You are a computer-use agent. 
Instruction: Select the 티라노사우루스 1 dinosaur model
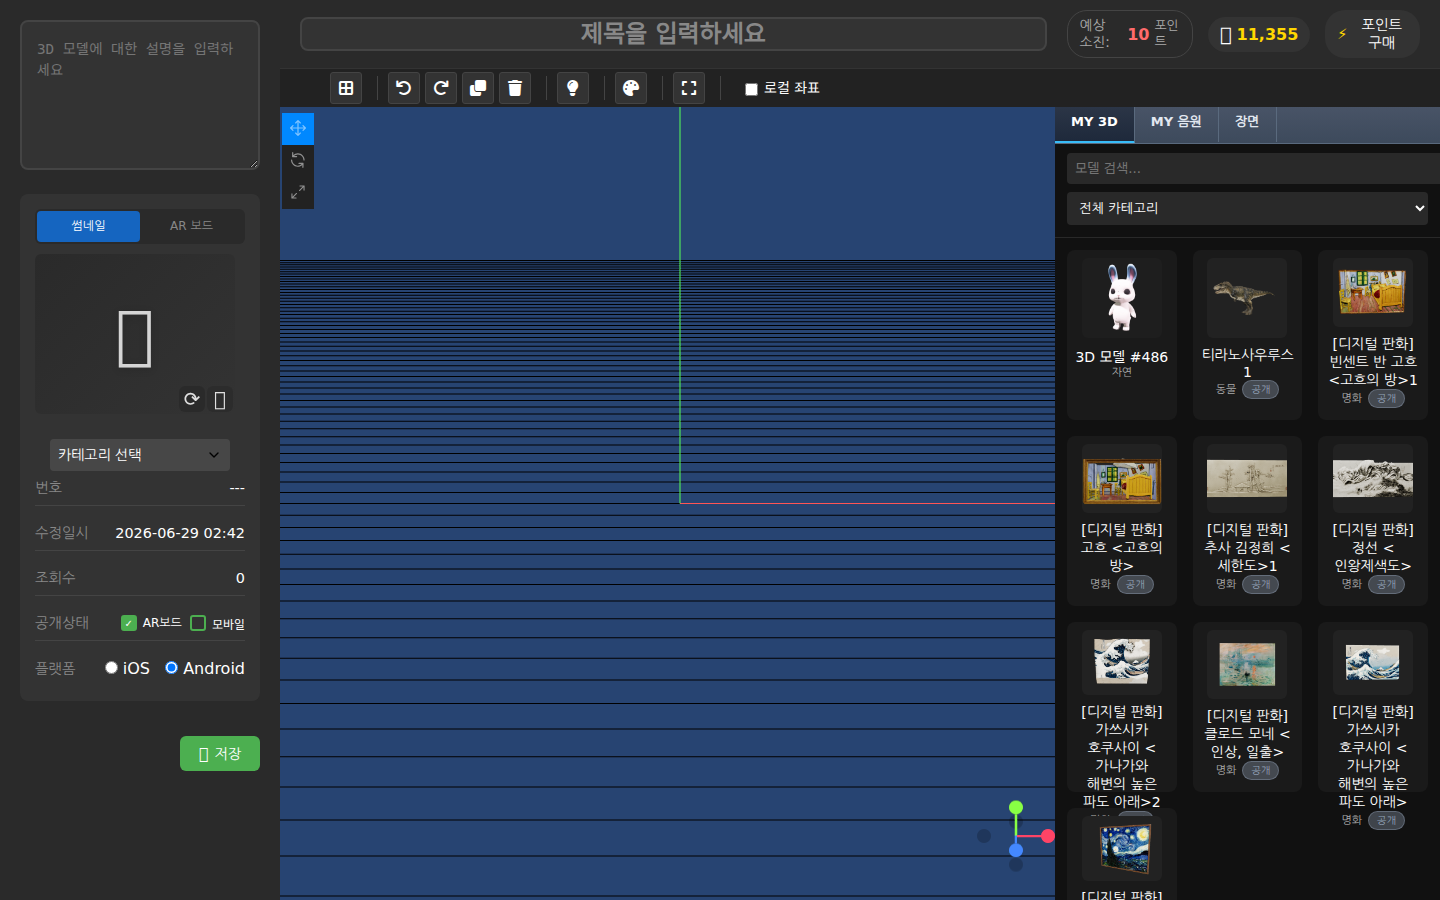click(1247, 335)
